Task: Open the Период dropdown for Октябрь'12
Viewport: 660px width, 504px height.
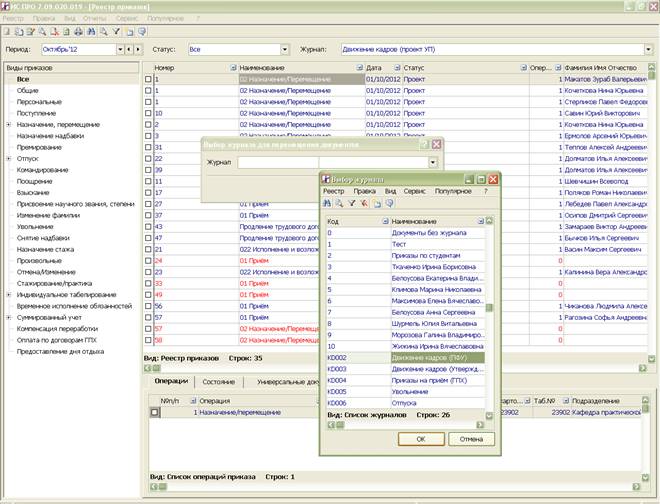Action: (x=120, y=50)
